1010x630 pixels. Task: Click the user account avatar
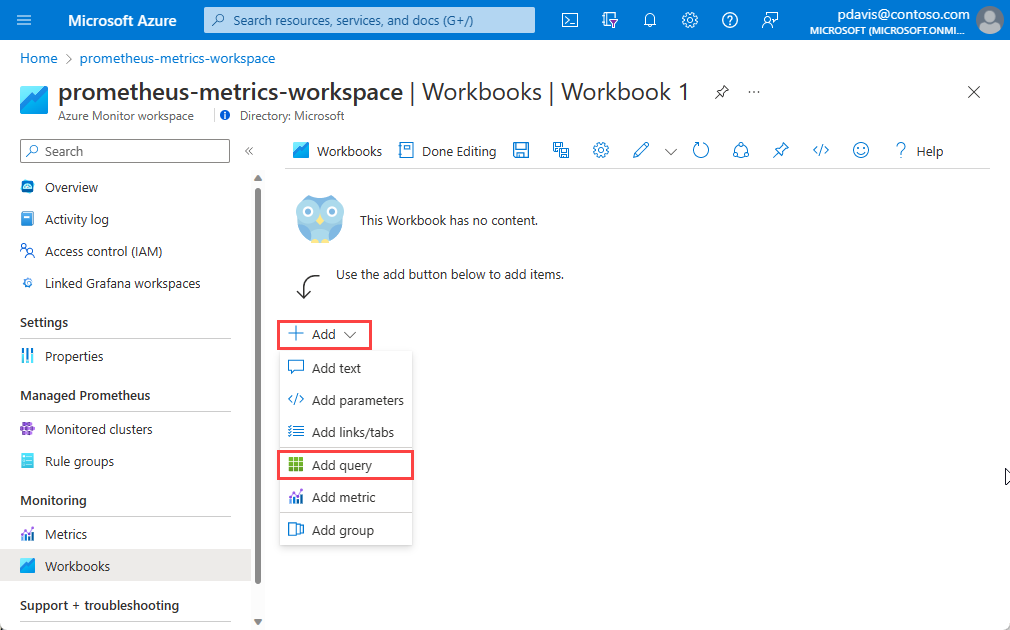coord(989,20)
